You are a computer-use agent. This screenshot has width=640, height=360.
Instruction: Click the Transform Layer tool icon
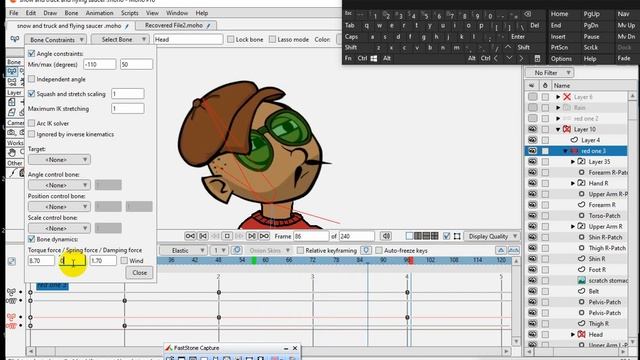(x=12, y=102)
